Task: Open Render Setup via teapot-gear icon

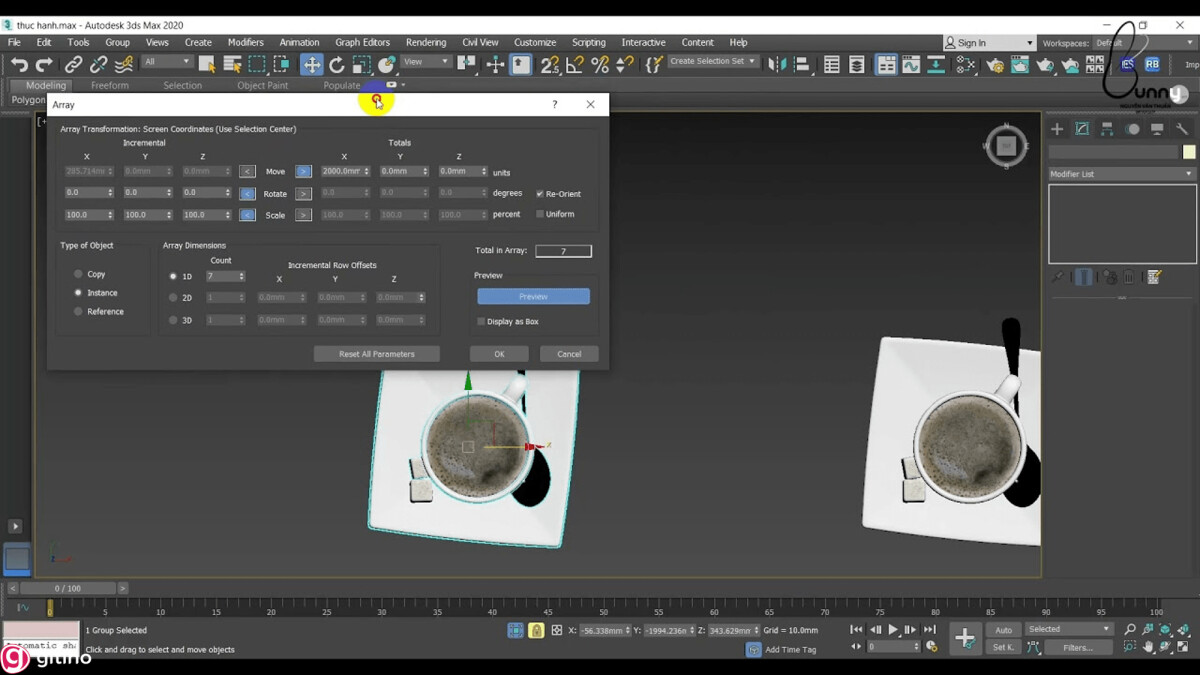Action: click(996, 65)
